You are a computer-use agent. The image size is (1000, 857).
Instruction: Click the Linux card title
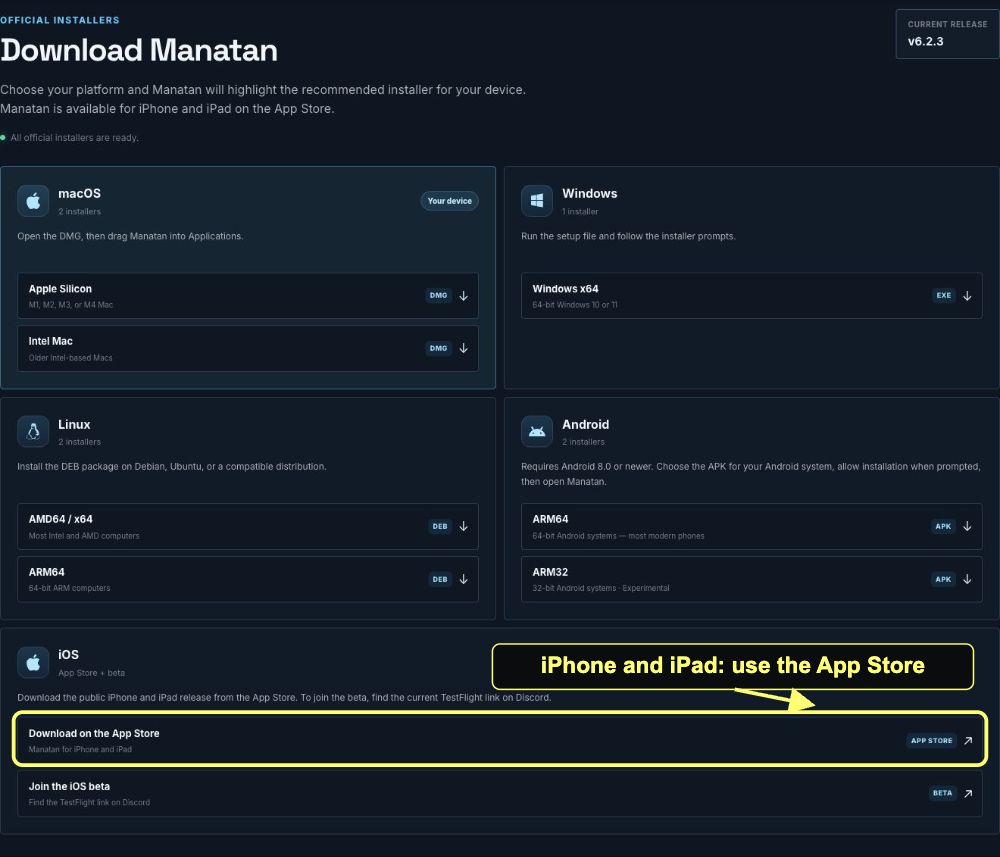click(74, 424)
